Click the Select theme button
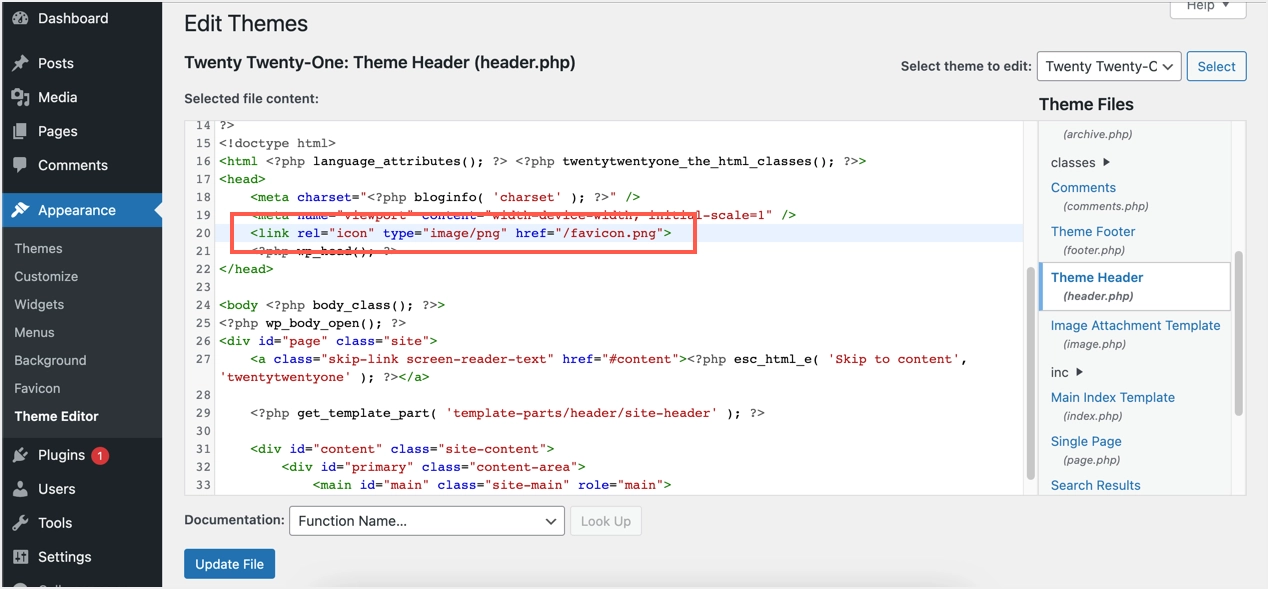The image size is (1268, 589). (x=1216, y=66)
